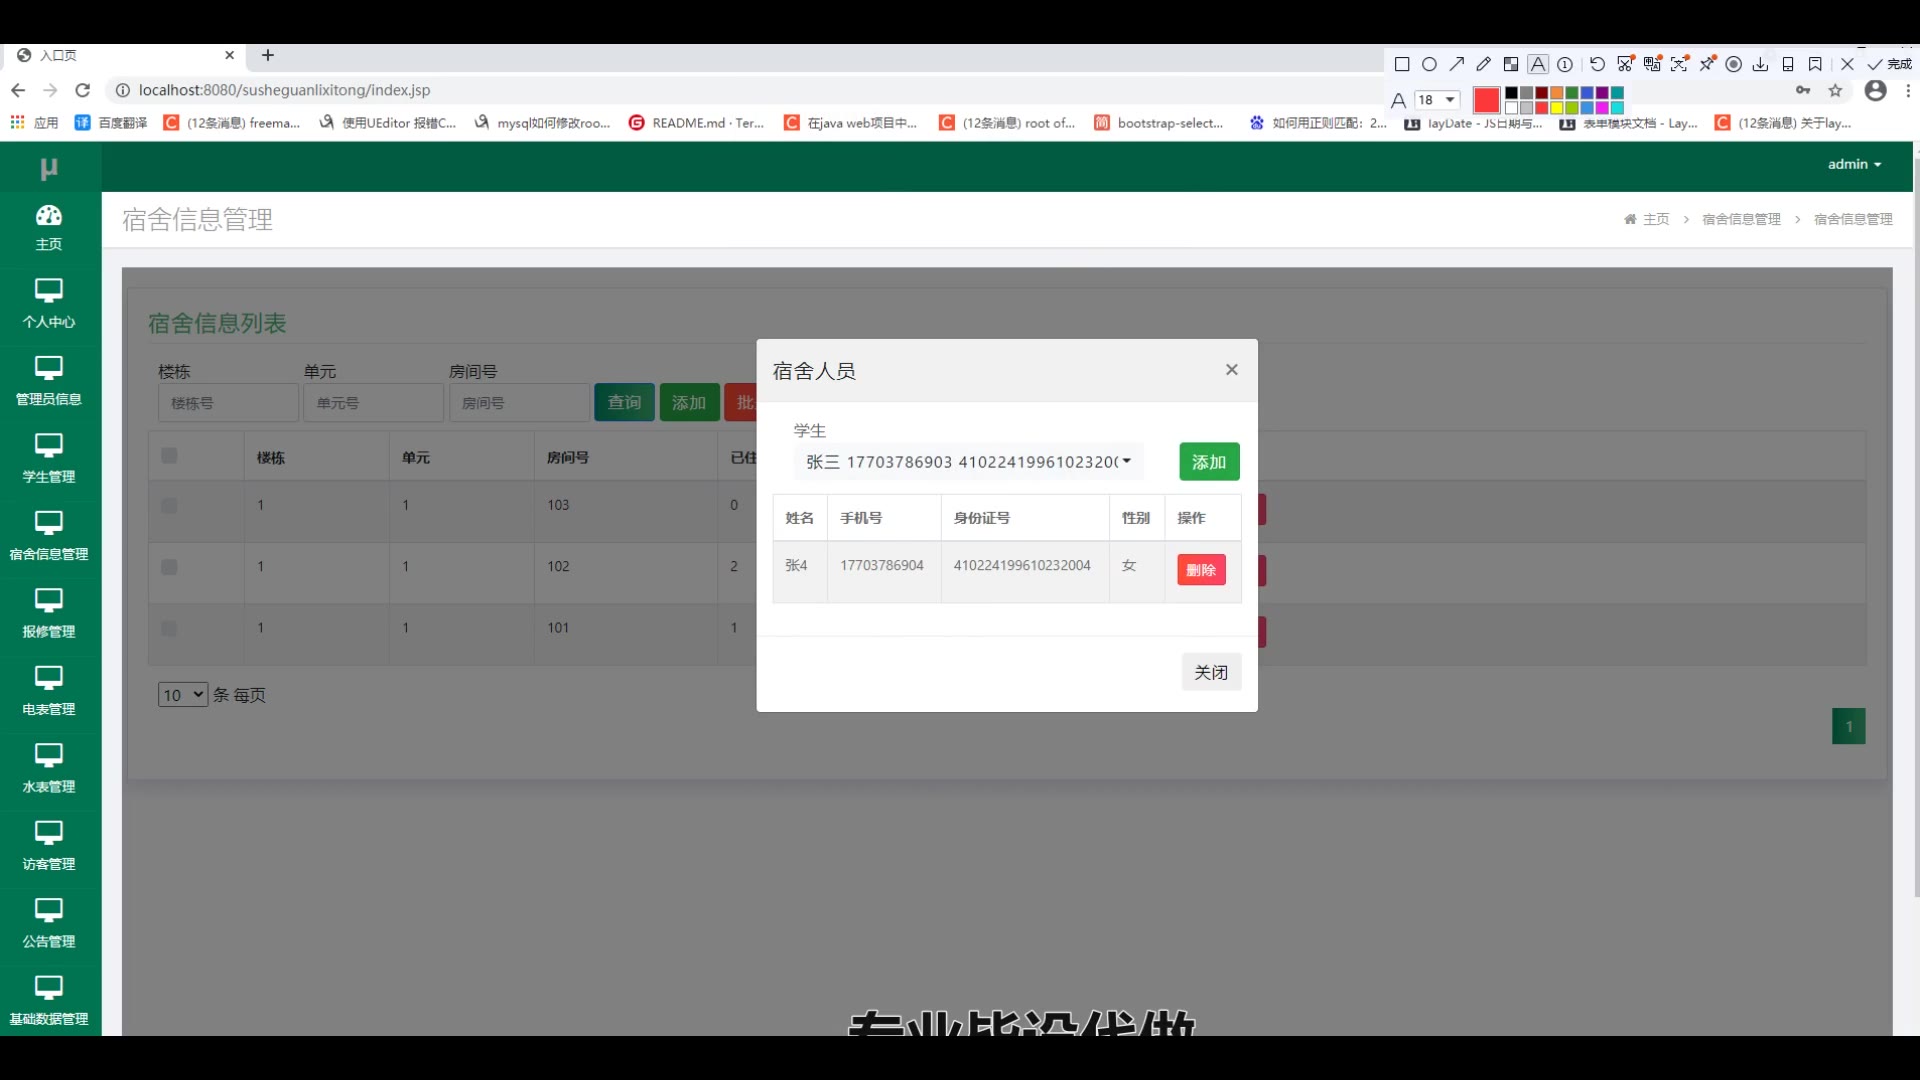Viewport: 1920px width, 1080px height.
Task: Pin the screenshot to screen
Action: tap(1707, 64)
